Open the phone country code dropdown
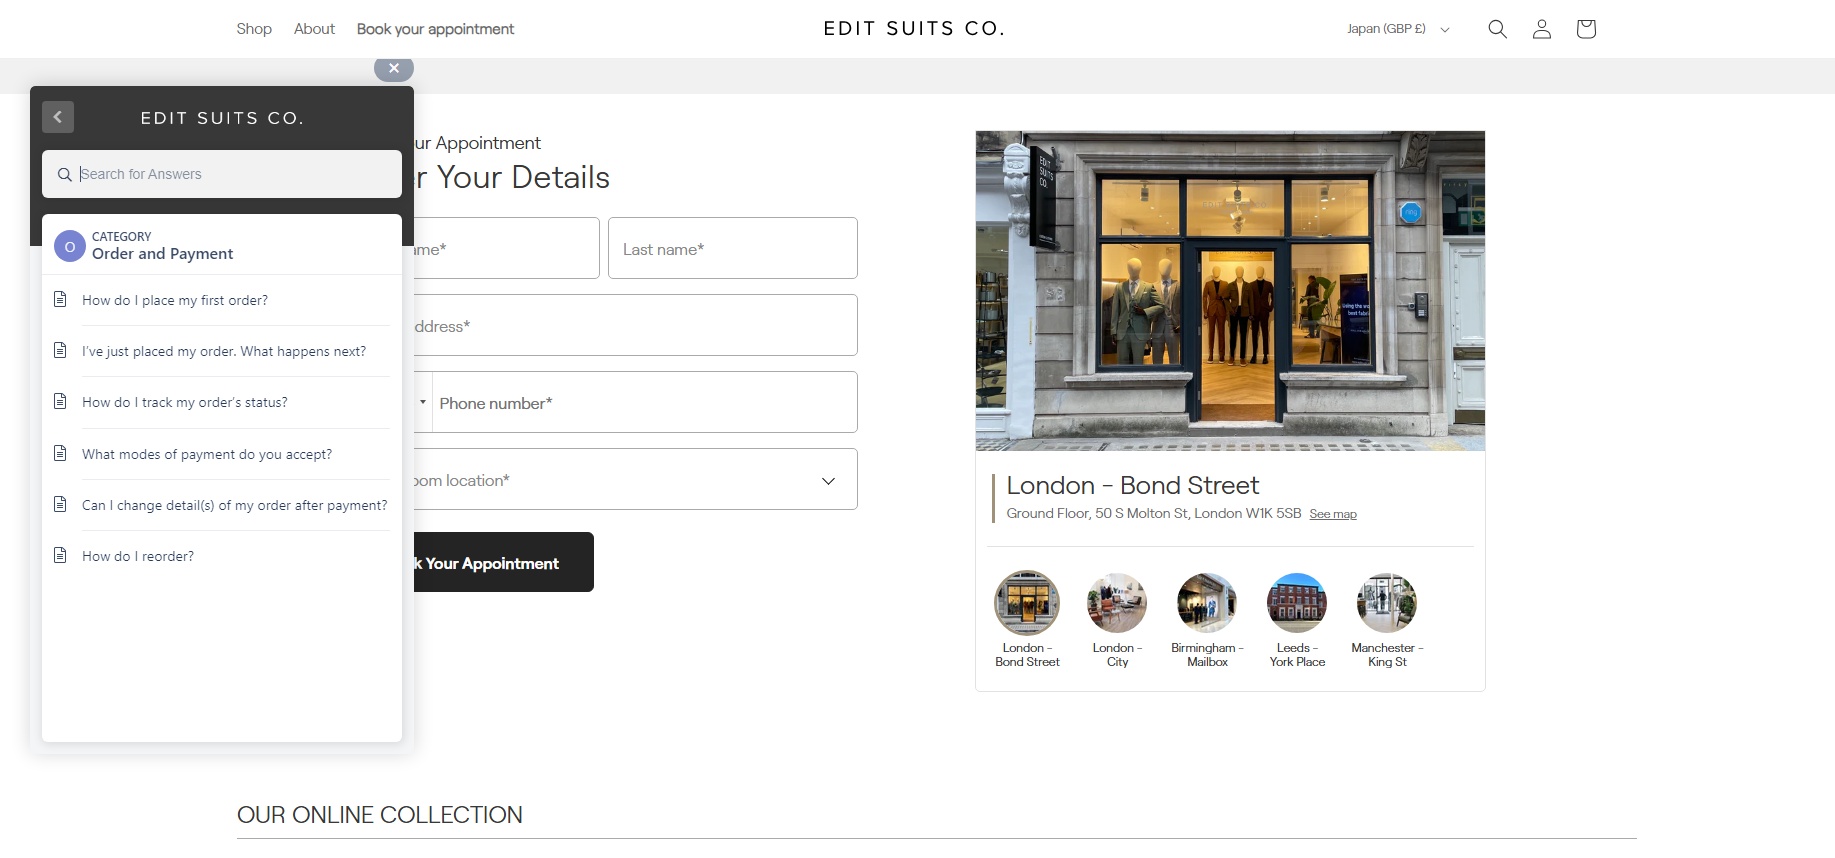The image size is (1835, 858). click(423, 402)
